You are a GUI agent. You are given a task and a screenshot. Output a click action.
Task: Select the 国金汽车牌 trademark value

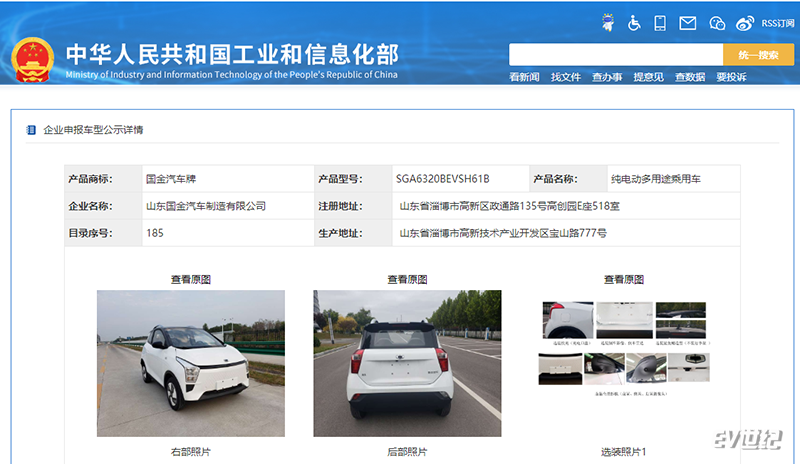(171, 179)
